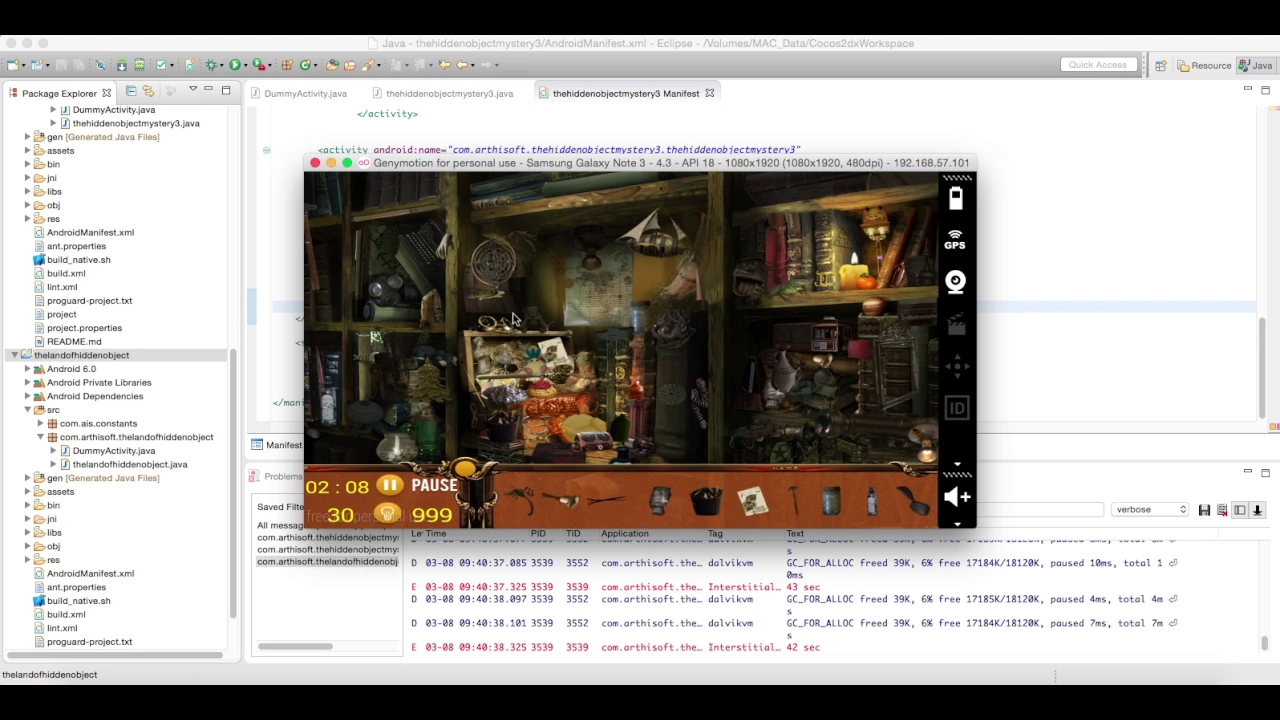1280x720 pixels.
Task: Pause the game with orange pause button
Action: pos(390,486)
